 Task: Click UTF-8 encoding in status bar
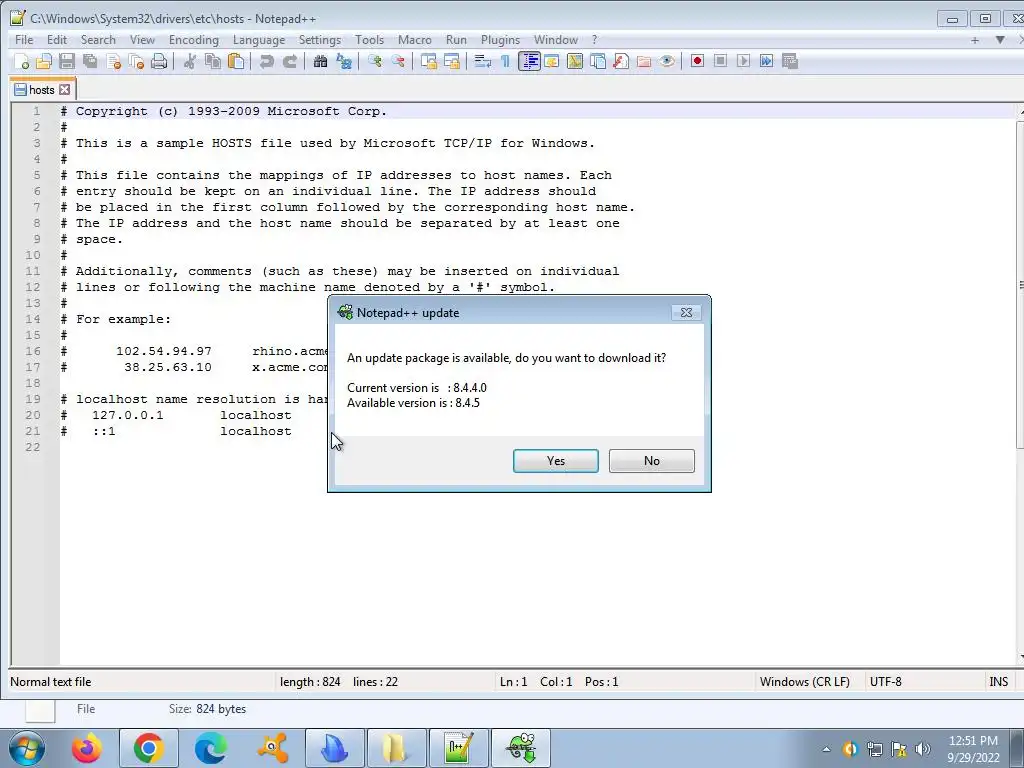click(886, 682)
